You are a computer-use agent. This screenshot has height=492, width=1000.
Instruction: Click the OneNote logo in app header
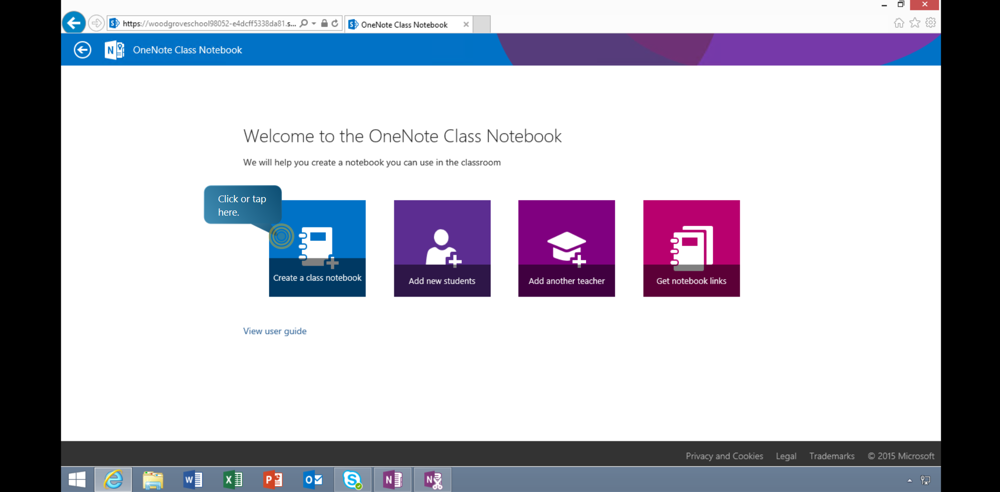tap(114, 50)
